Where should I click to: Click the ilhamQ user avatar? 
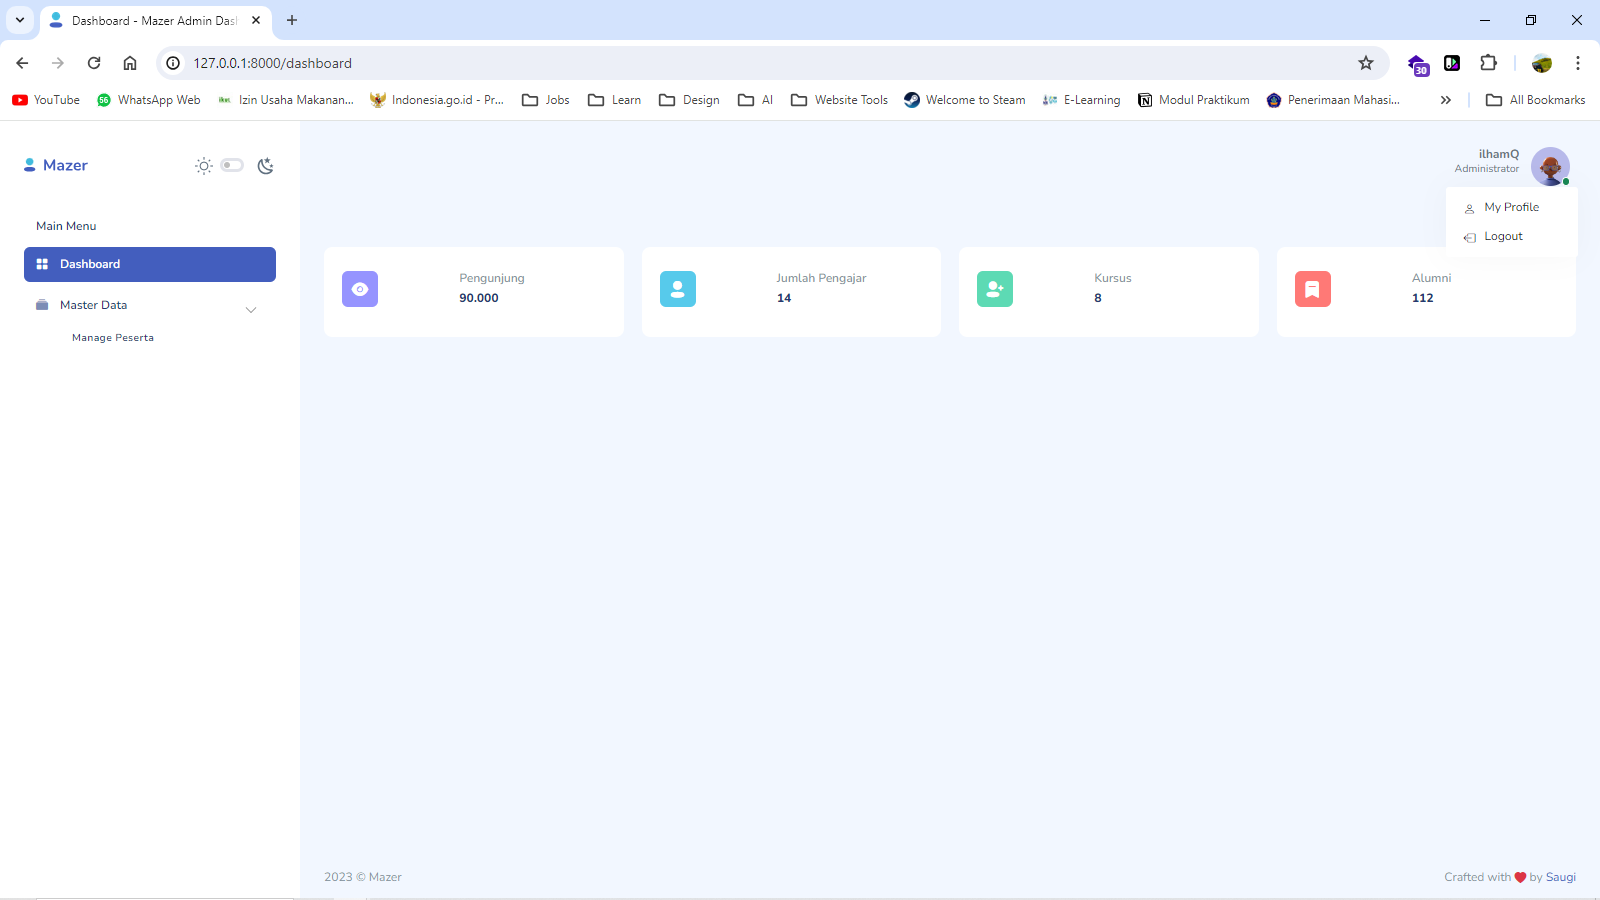(1549, 166)
